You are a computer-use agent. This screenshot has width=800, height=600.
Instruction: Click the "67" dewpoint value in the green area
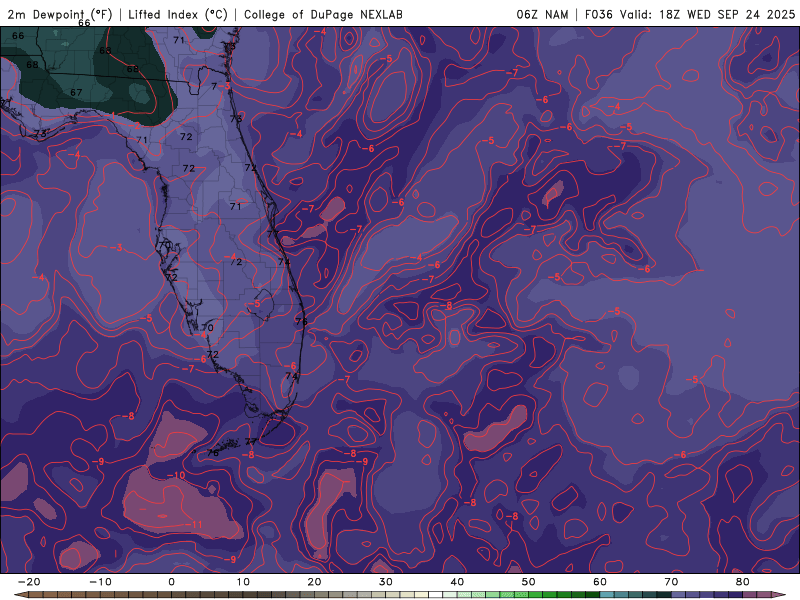coord(76,92)
